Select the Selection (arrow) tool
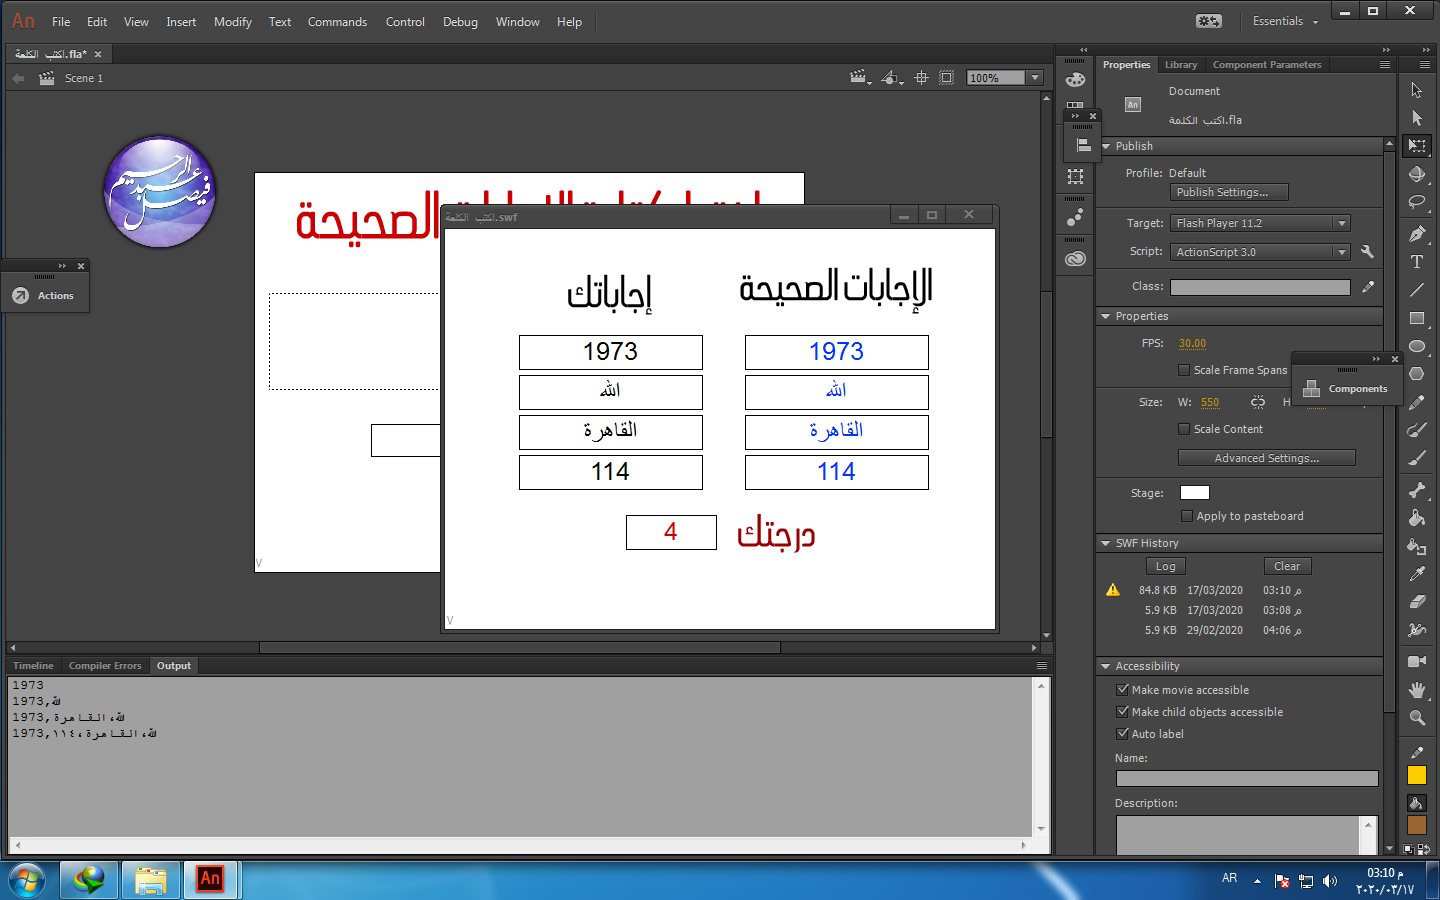This screenshot has height=900, width=1440. 1417,90
